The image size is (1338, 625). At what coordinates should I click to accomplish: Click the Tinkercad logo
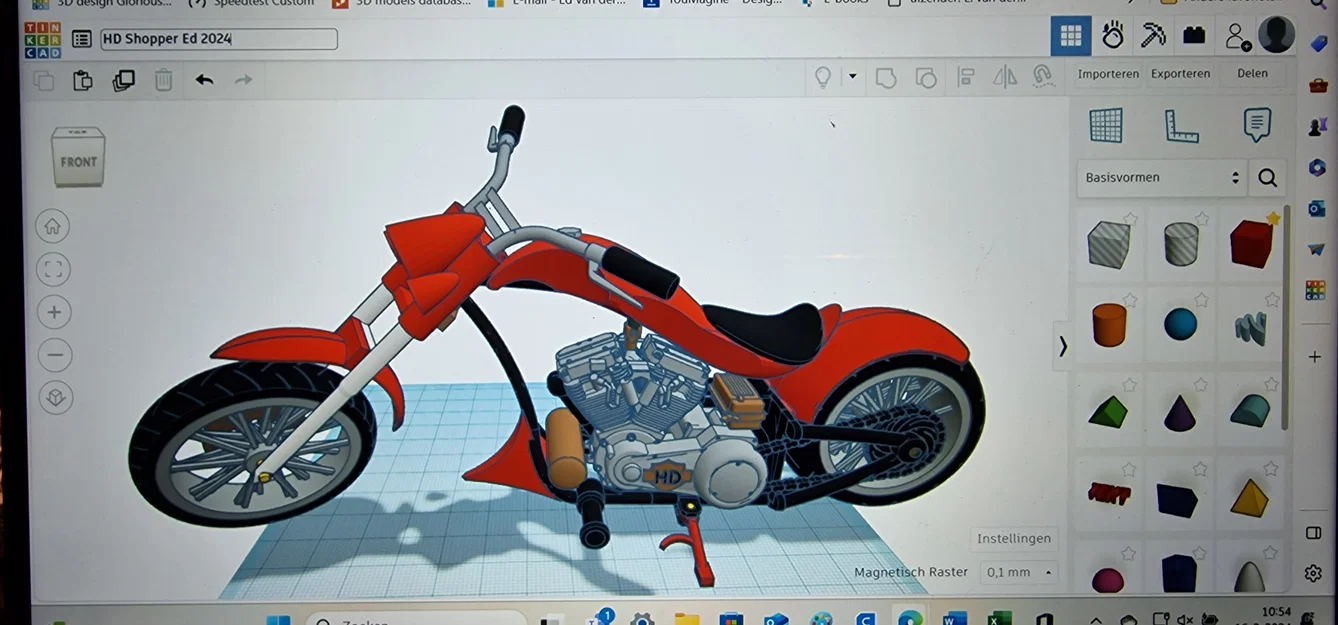[x=43, y=39]
